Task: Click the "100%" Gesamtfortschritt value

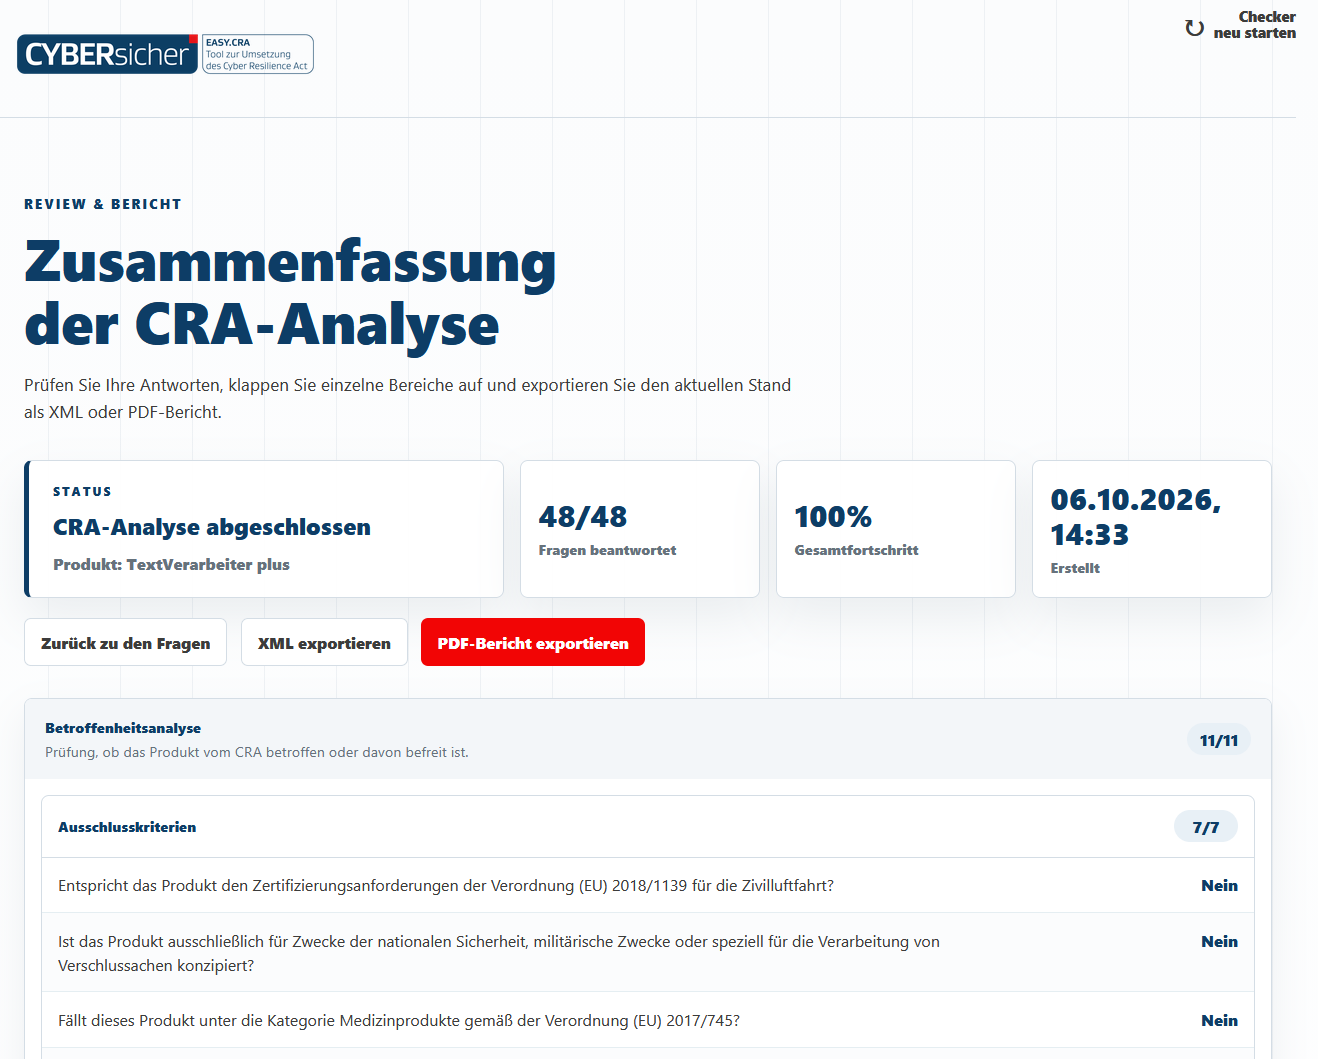Action: pyautogui.click(x=833, y=516)
